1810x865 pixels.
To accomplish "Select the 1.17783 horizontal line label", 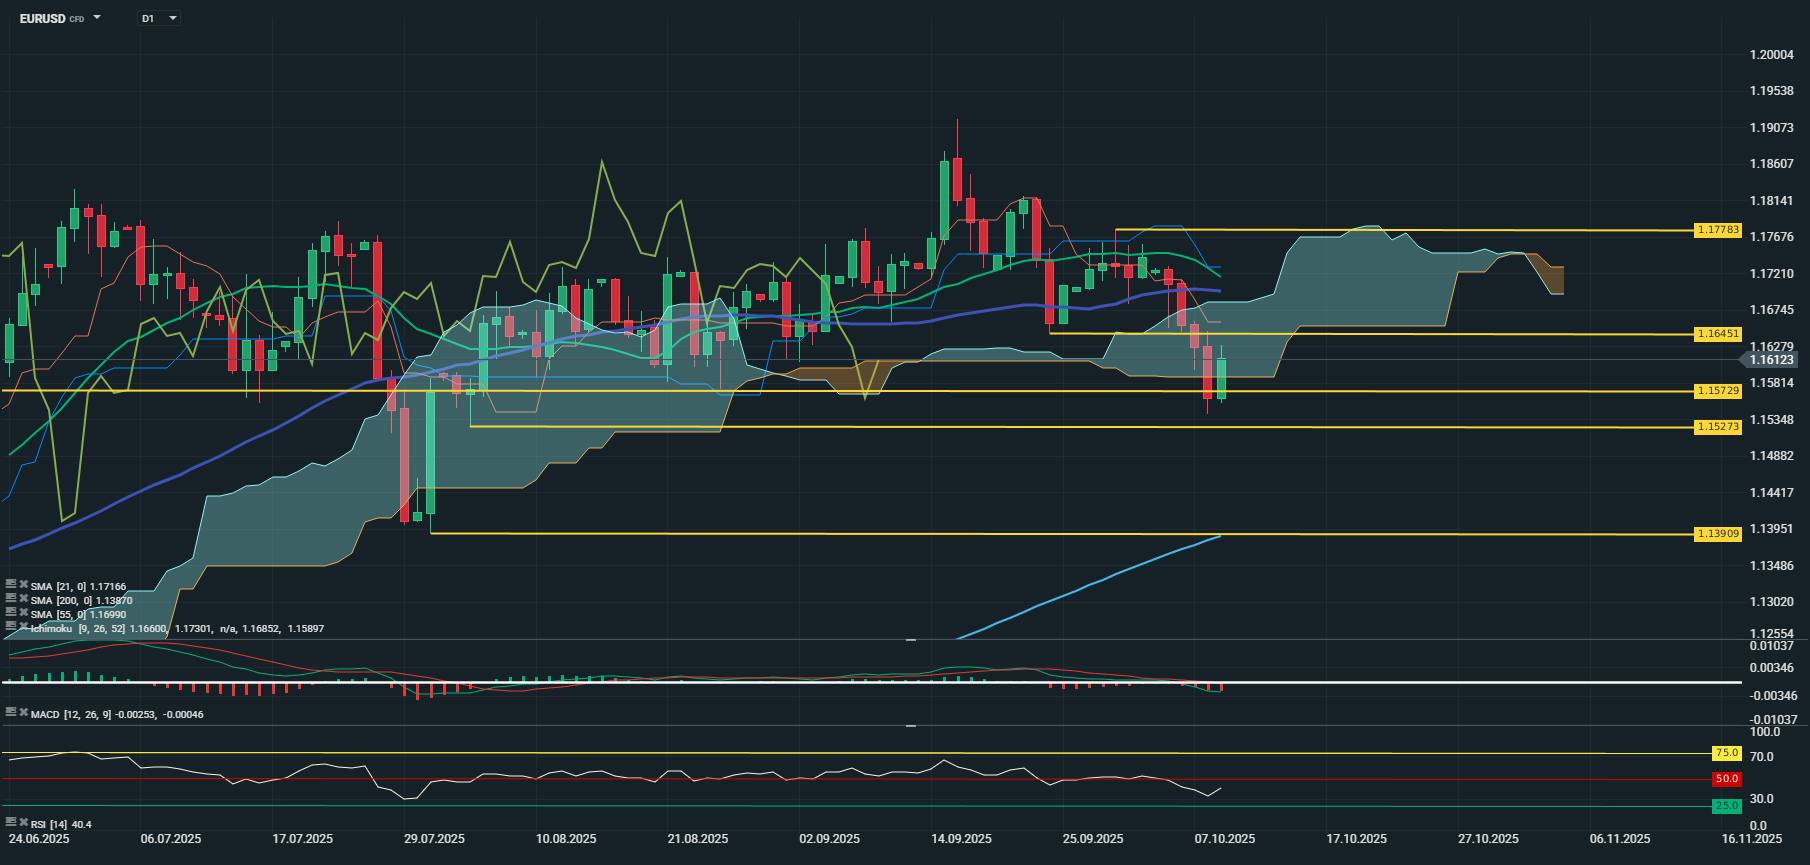I will coord(1718,230).
